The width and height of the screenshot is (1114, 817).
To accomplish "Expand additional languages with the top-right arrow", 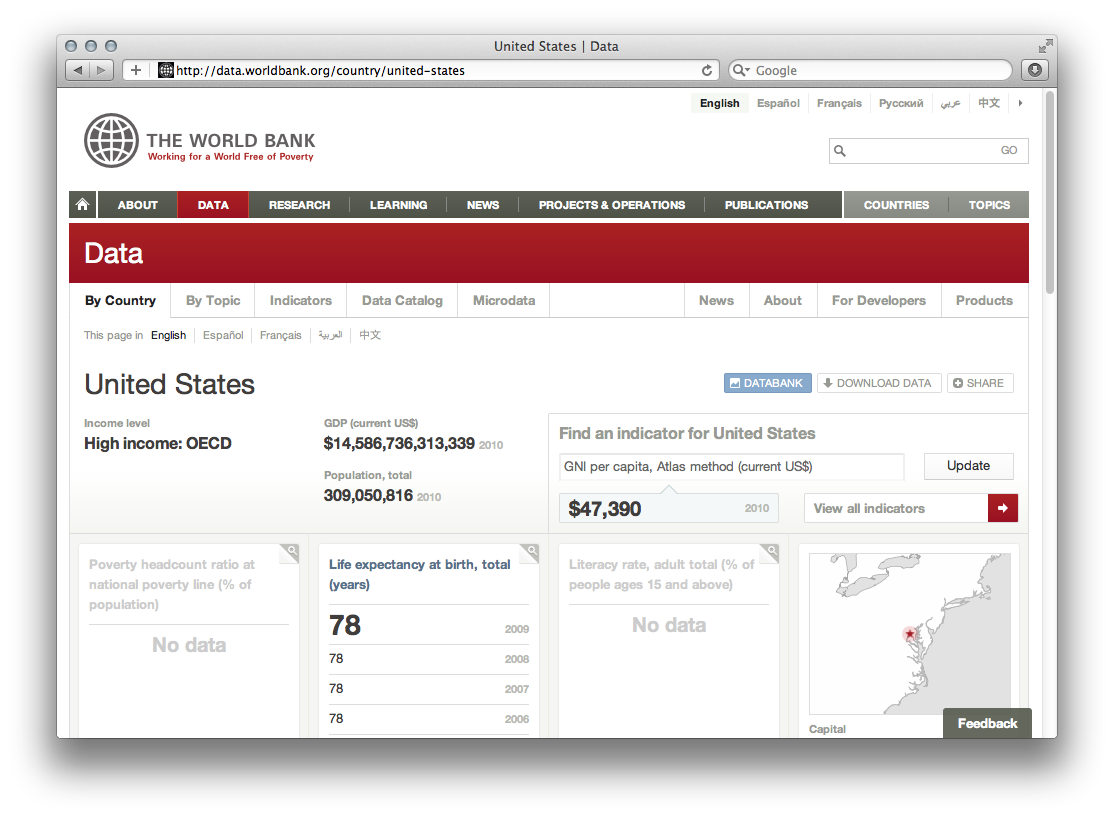I will (x=1020, y=102).
